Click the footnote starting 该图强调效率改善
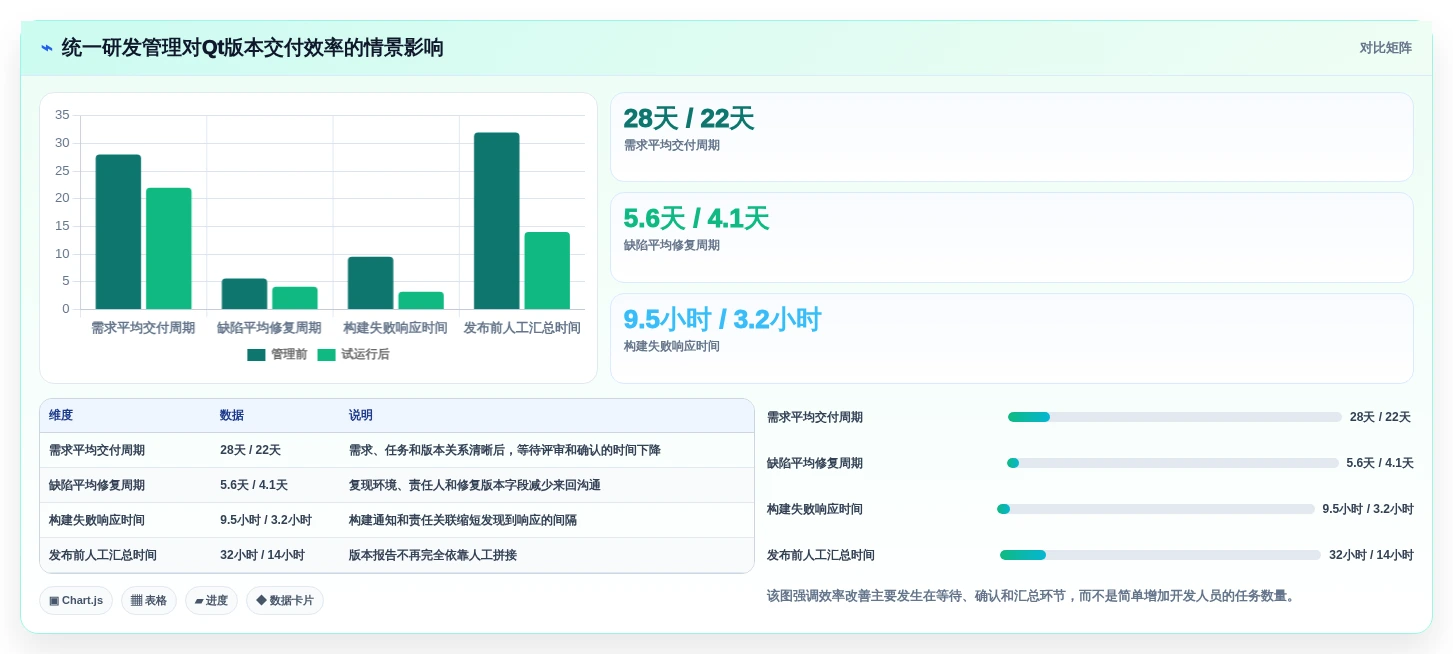This screenshot has width=1453, height=654. click(1033, 596)
